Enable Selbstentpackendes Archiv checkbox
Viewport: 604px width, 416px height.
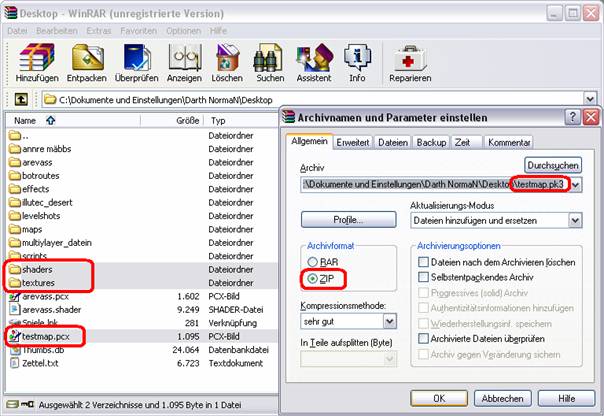(x=423, y=277)
